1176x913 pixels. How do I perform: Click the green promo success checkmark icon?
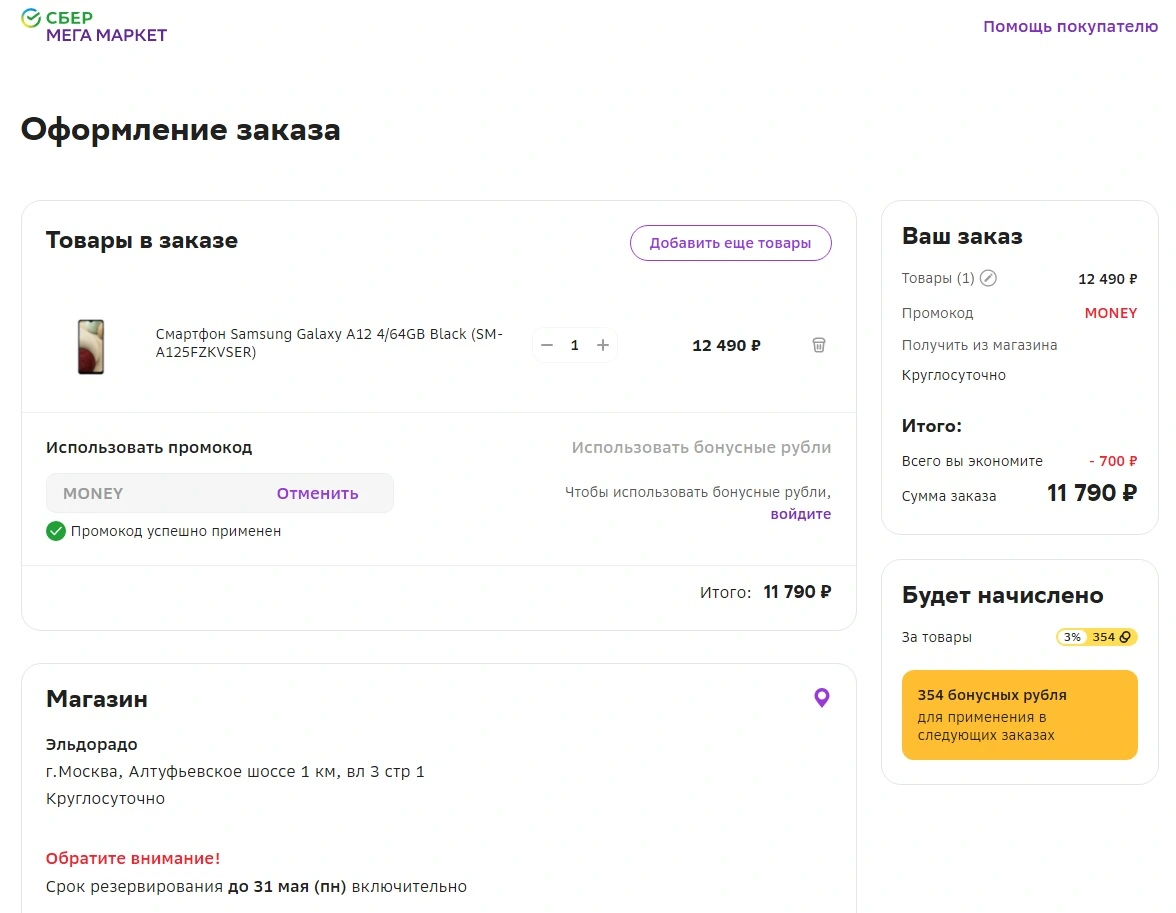56,531
